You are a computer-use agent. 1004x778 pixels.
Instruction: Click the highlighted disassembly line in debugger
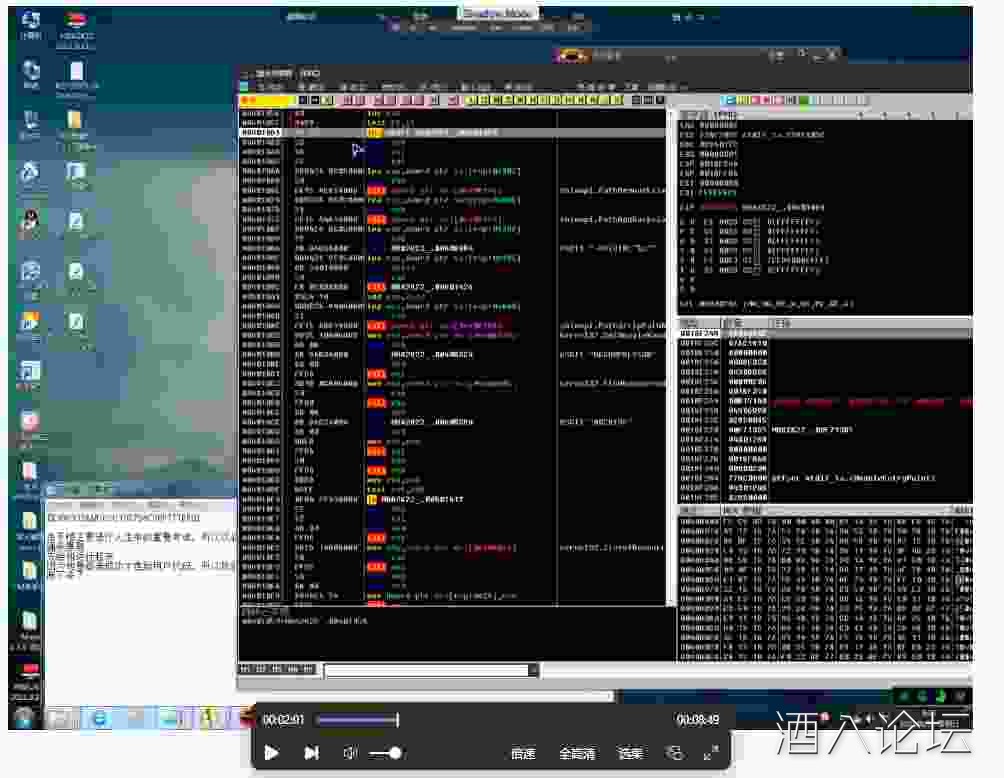(x=450, y=132)
